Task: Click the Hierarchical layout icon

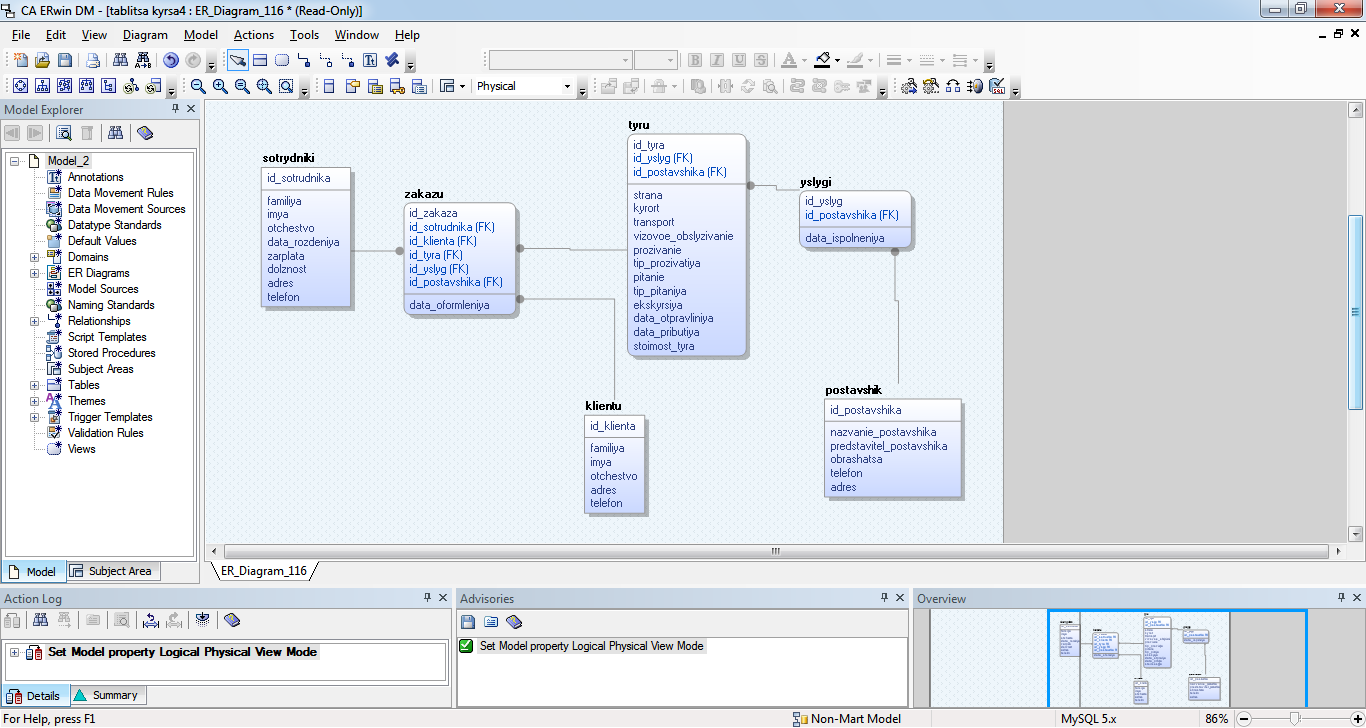Action: pyautogui.click(x=42, y=87)
